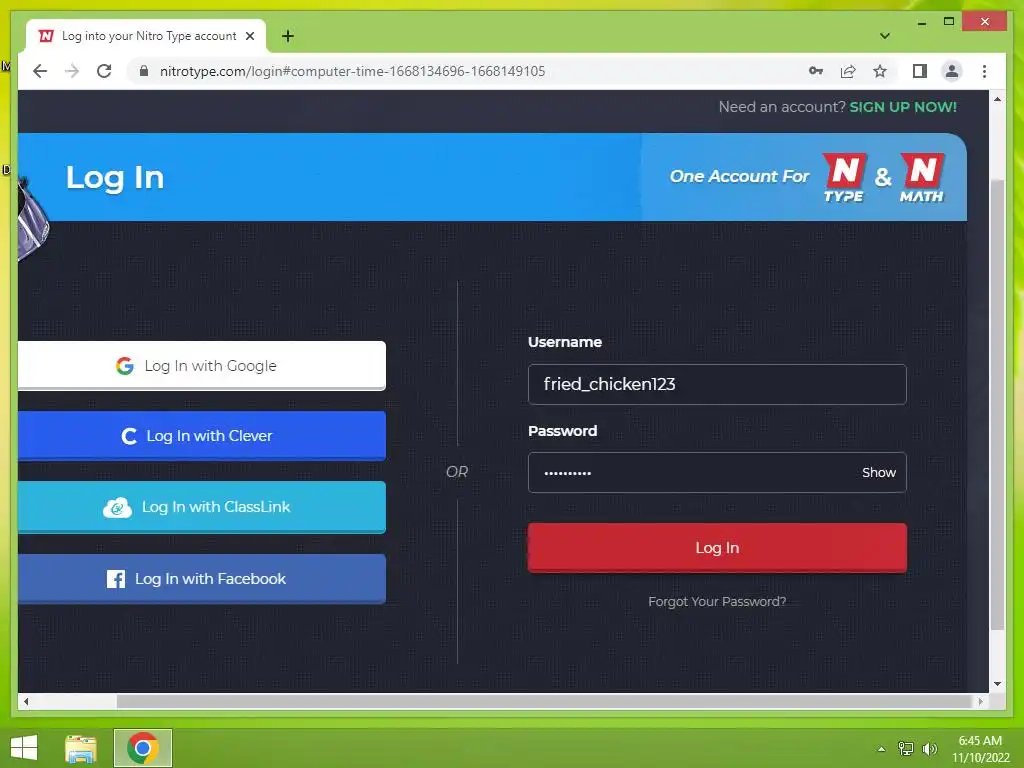This screenshot has width=1024, height=768.
Task: Maximize the Chrome window
Action: tap(949, 22)
